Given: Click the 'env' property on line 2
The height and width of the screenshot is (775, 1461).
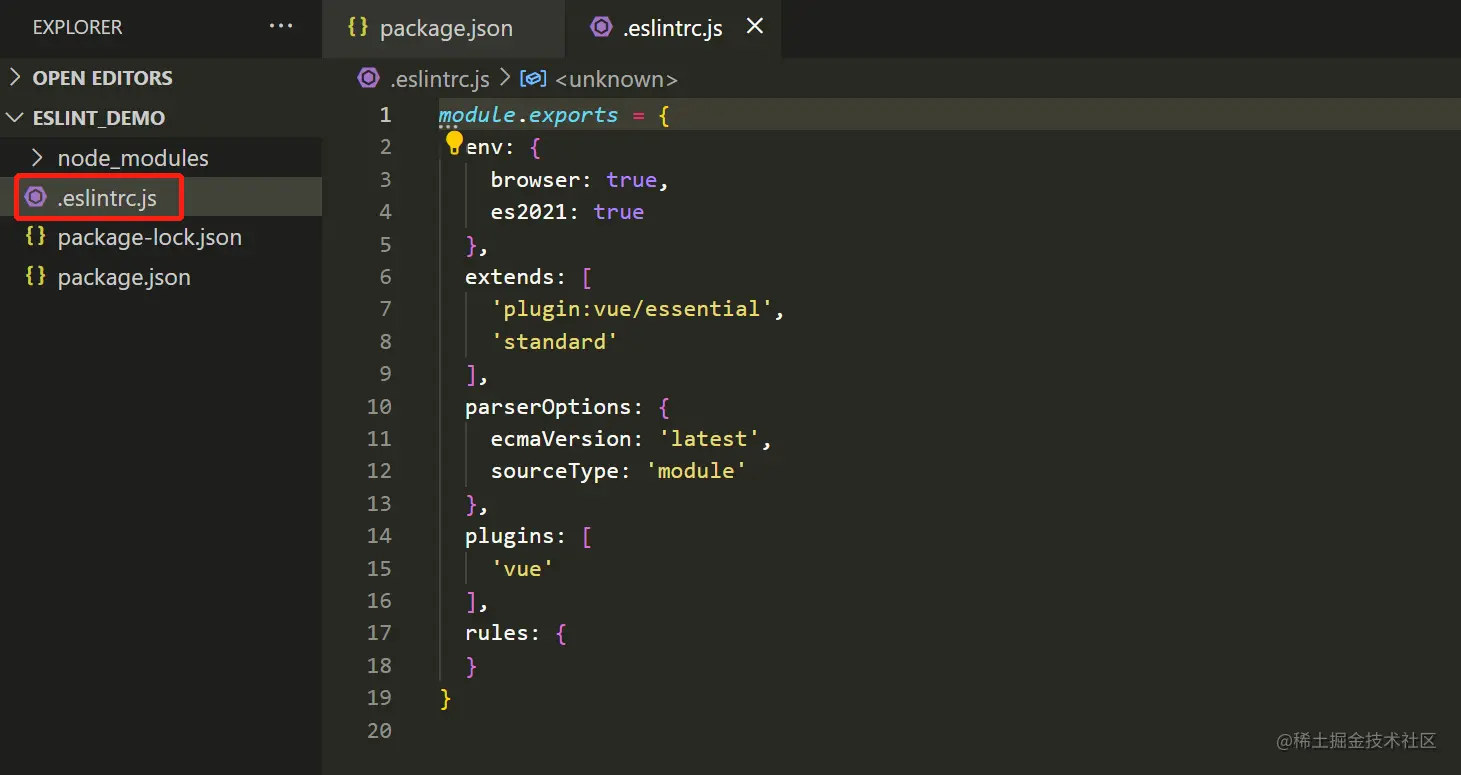Looking at the screenshot, I should click(x=485, y=148).
